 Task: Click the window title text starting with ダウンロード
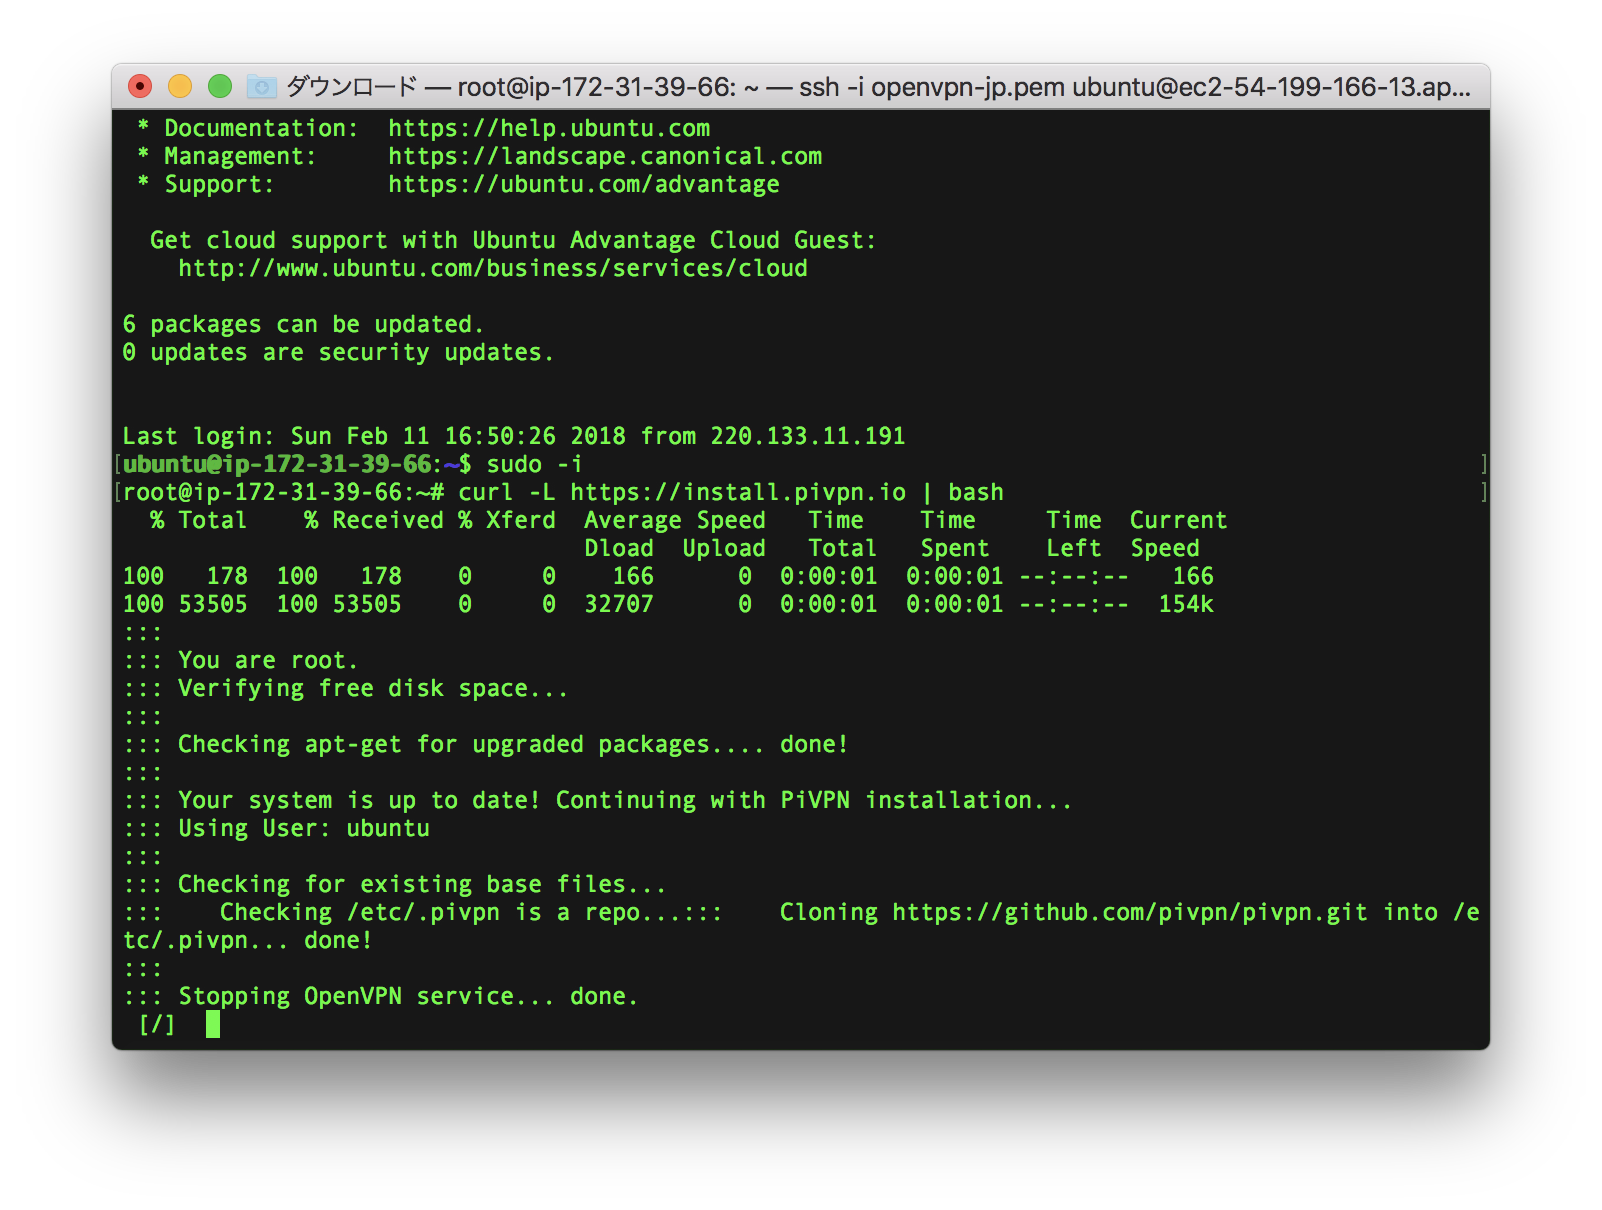coord(878,87)
